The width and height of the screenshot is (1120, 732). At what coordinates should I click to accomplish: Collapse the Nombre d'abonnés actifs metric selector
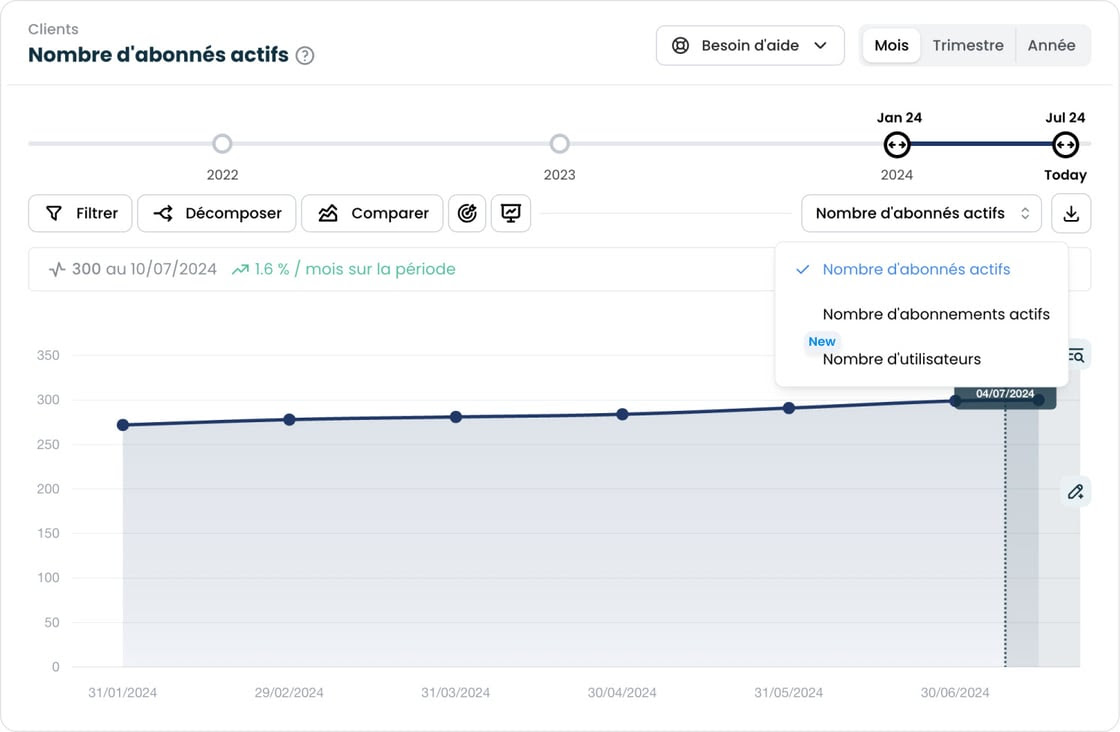tap(920, 213)
